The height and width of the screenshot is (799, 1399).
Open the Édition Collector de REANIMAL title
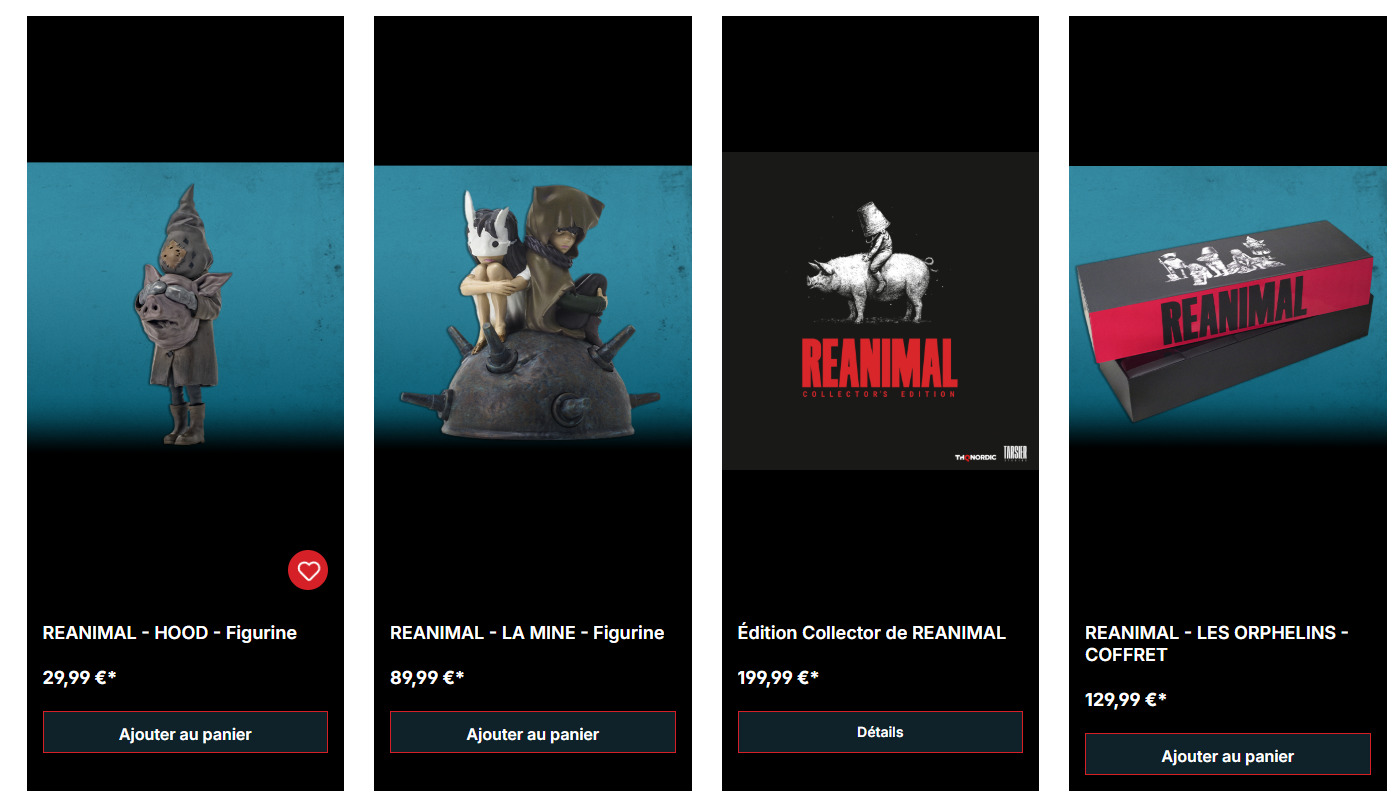tap(872, 633)
